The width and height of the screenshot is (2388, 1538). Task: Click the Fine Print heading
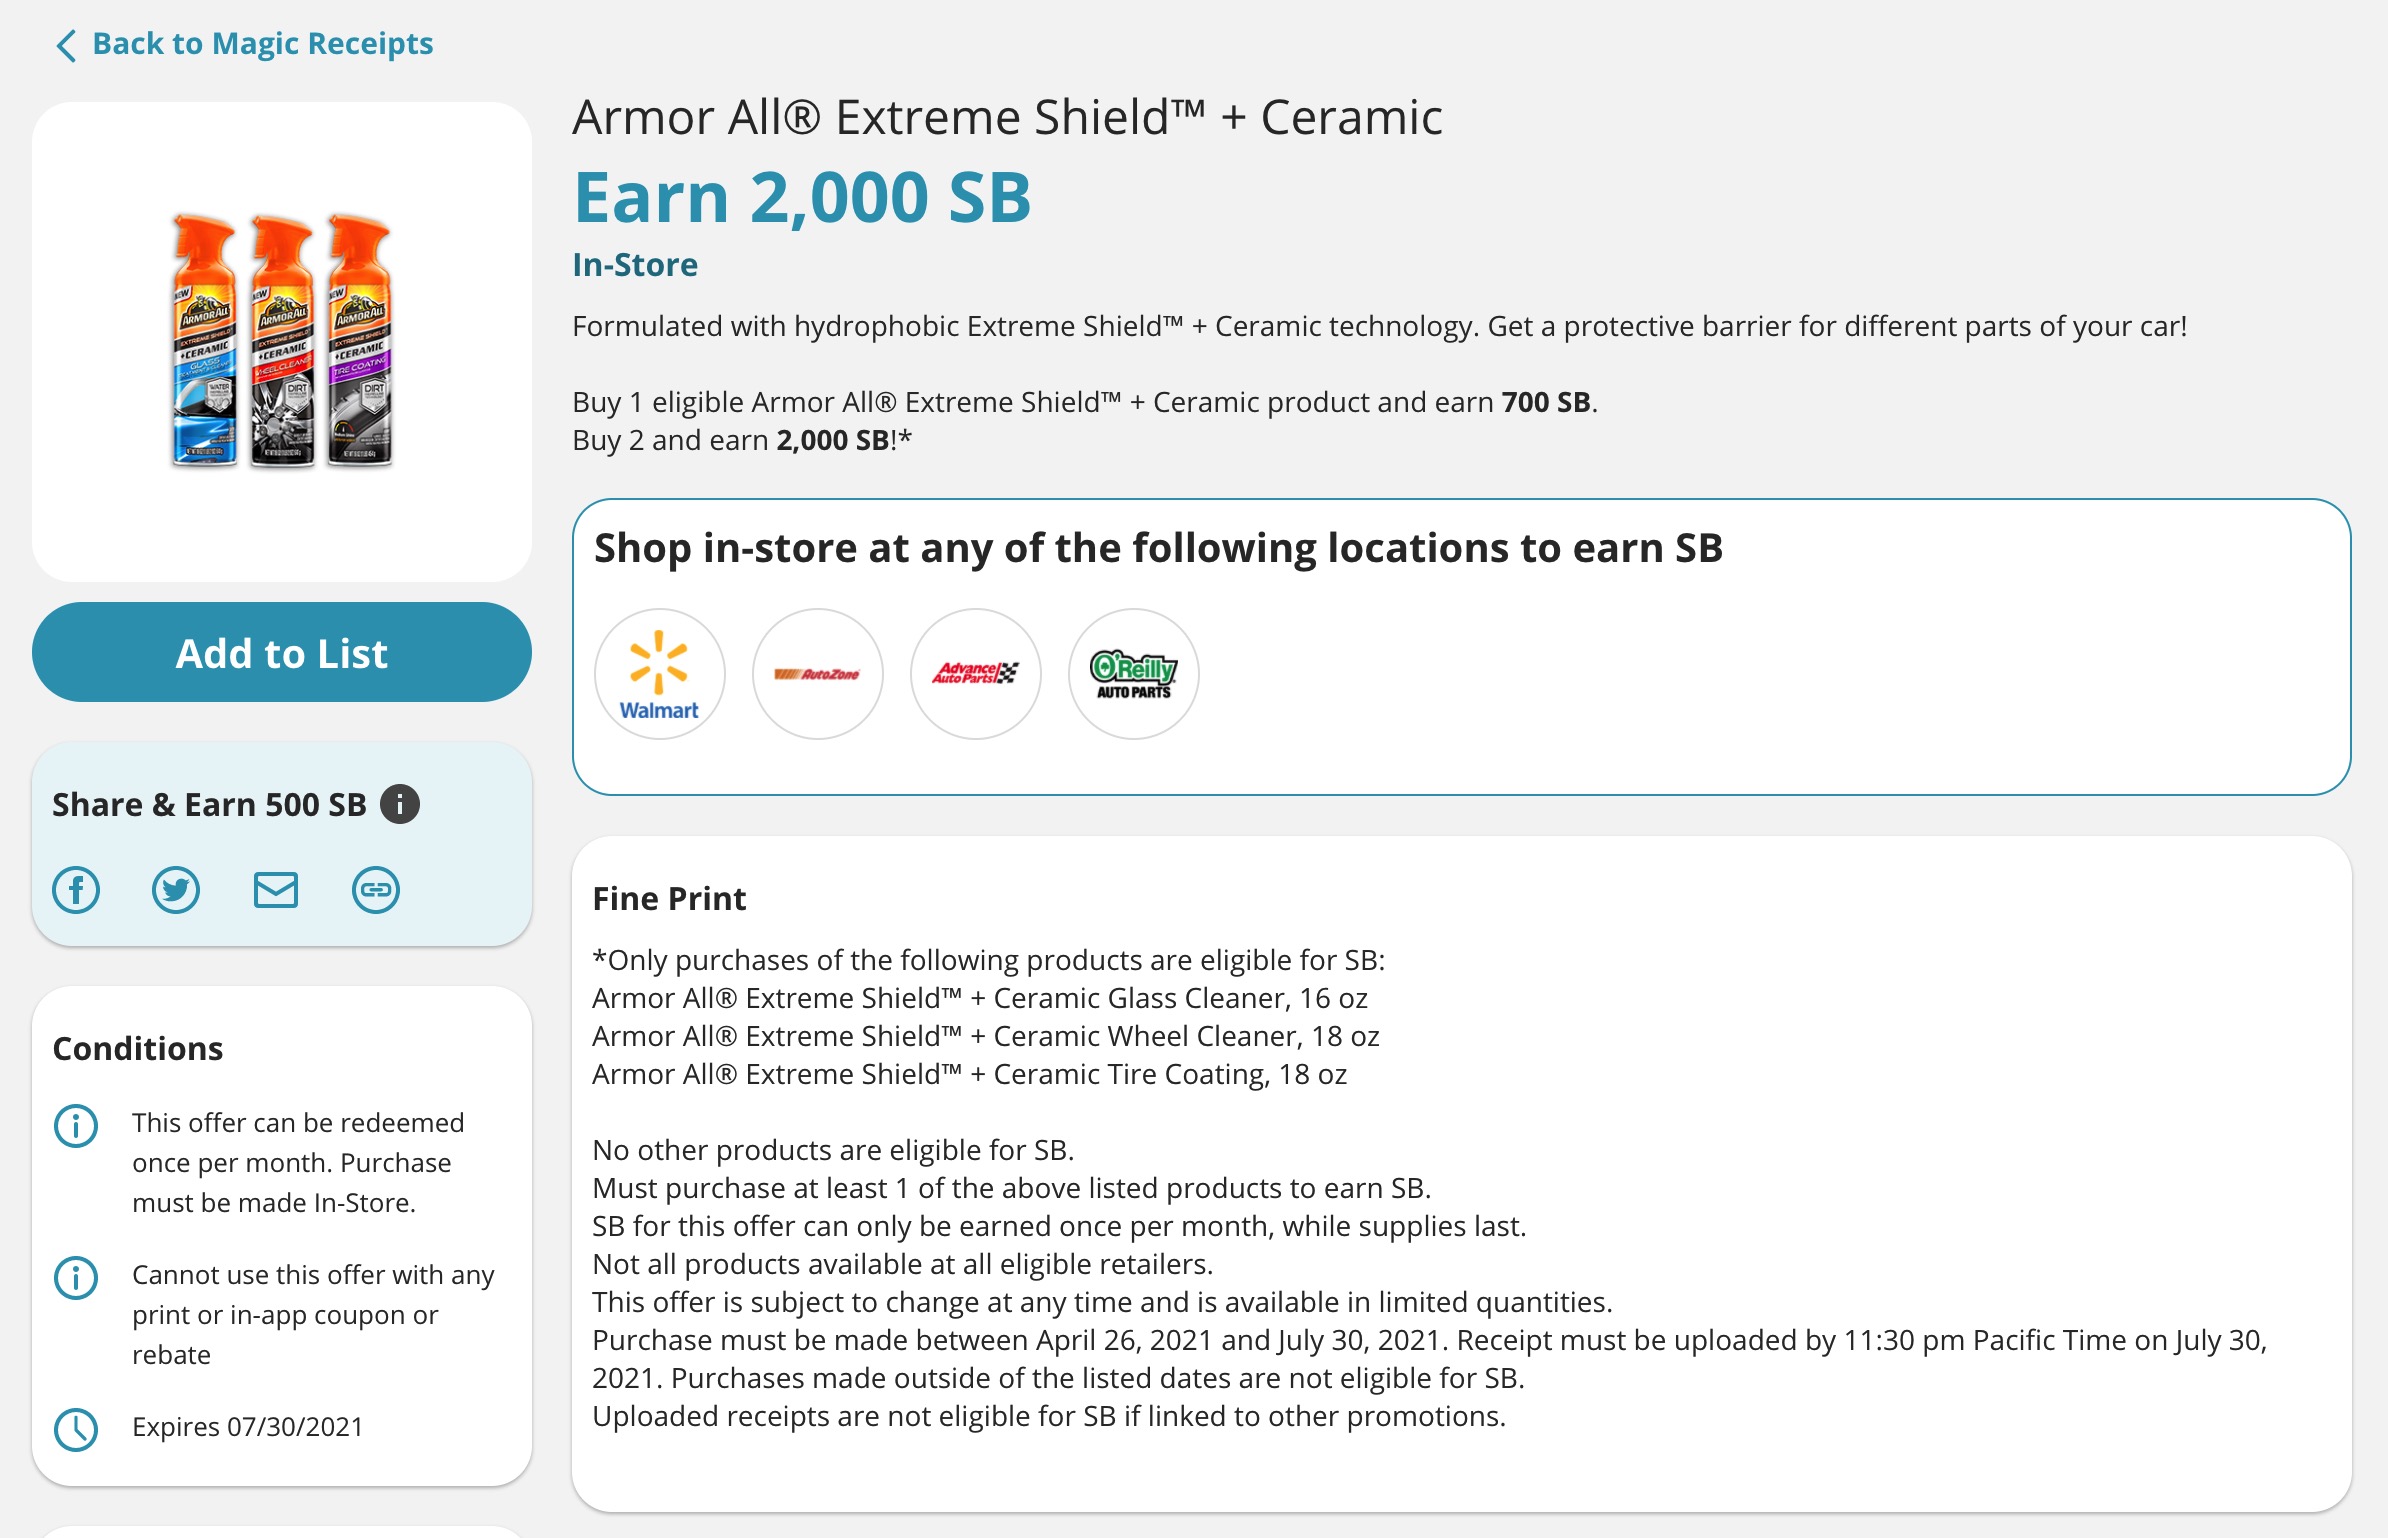(x=669, y=899)
